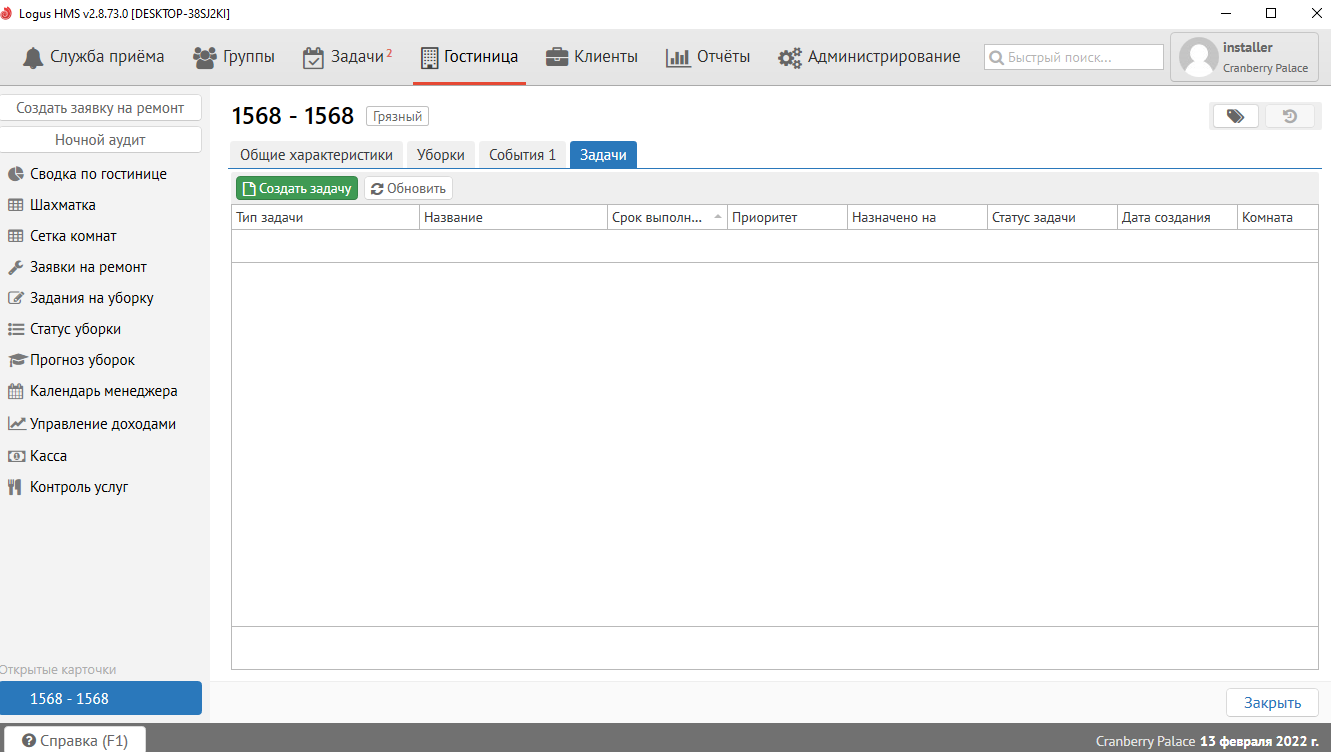Open Контроль услуг
The image size is (1331, 752).
point(79,487)
